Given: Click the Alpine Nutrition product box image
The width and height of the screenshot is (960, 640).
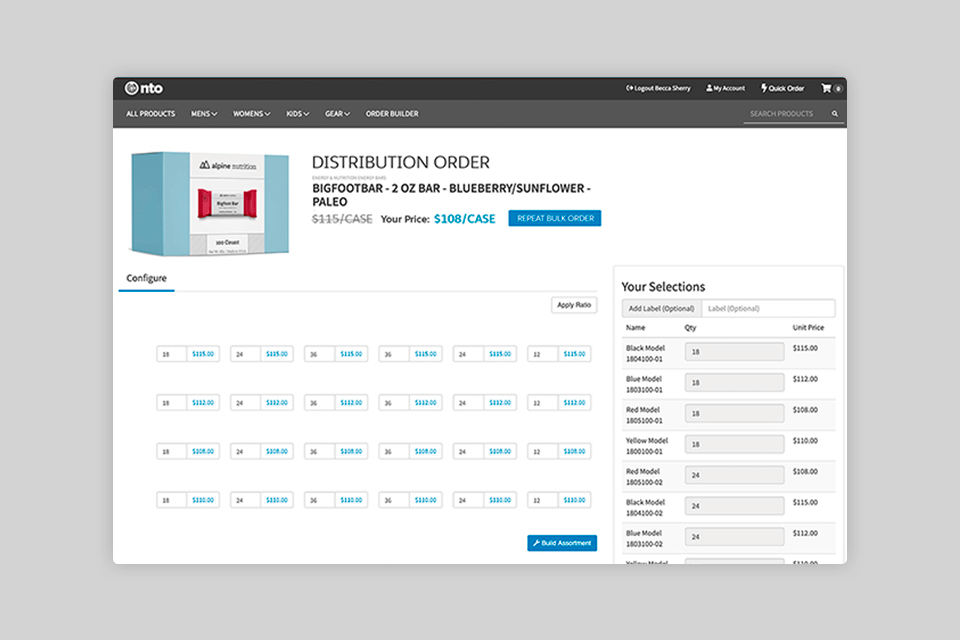Looking at the screenshot, I should coord(210,203).
